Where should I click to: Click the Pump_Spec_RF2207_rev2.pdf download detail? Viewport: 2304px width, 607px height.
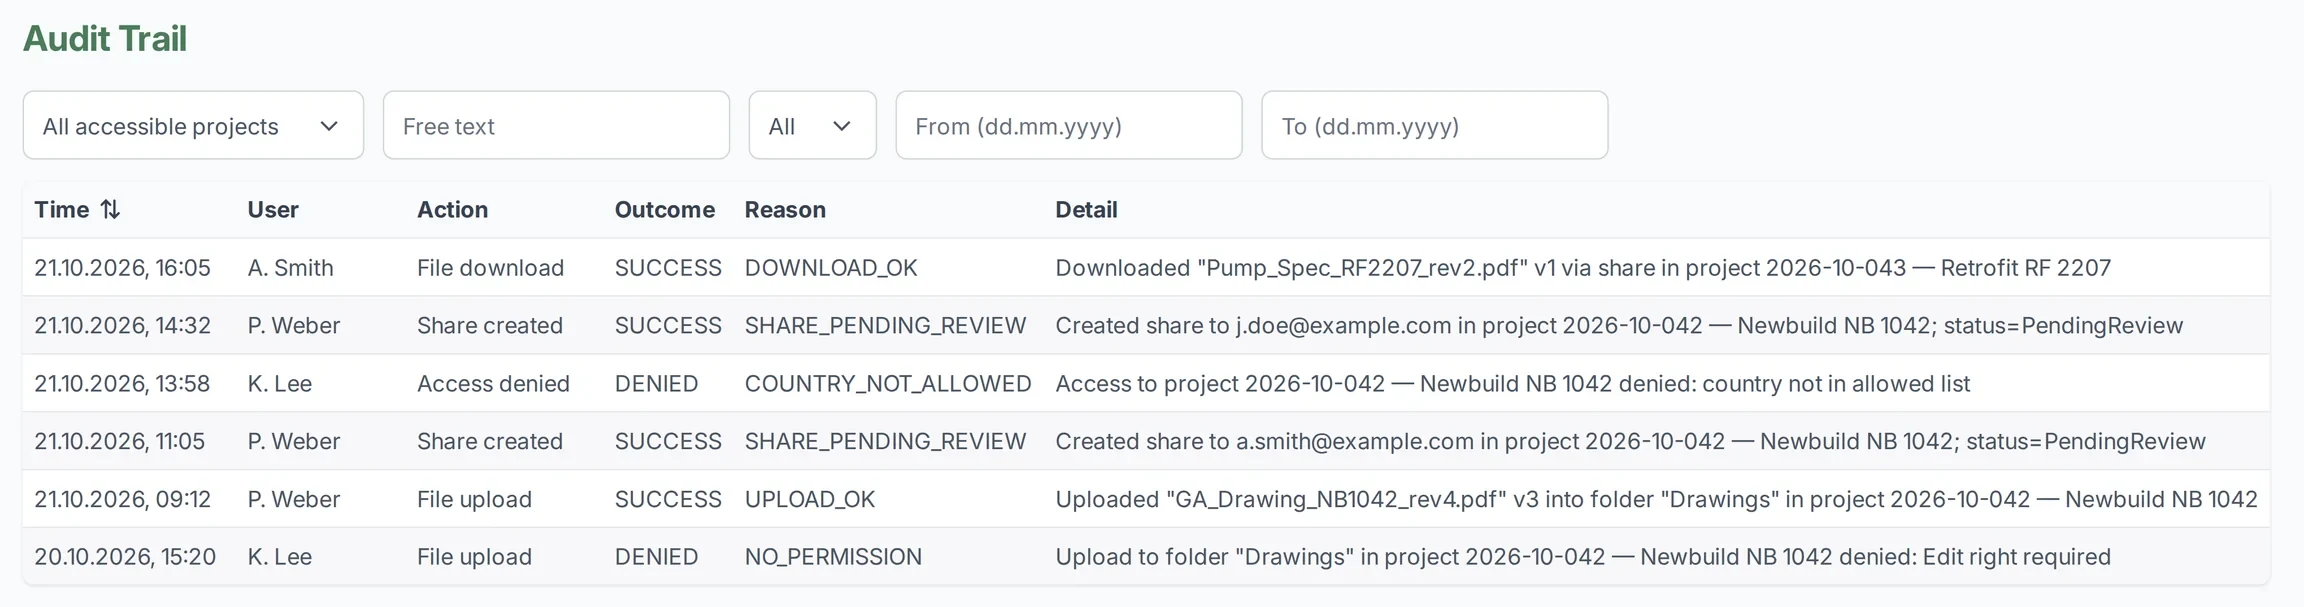tap(1583, 267)
